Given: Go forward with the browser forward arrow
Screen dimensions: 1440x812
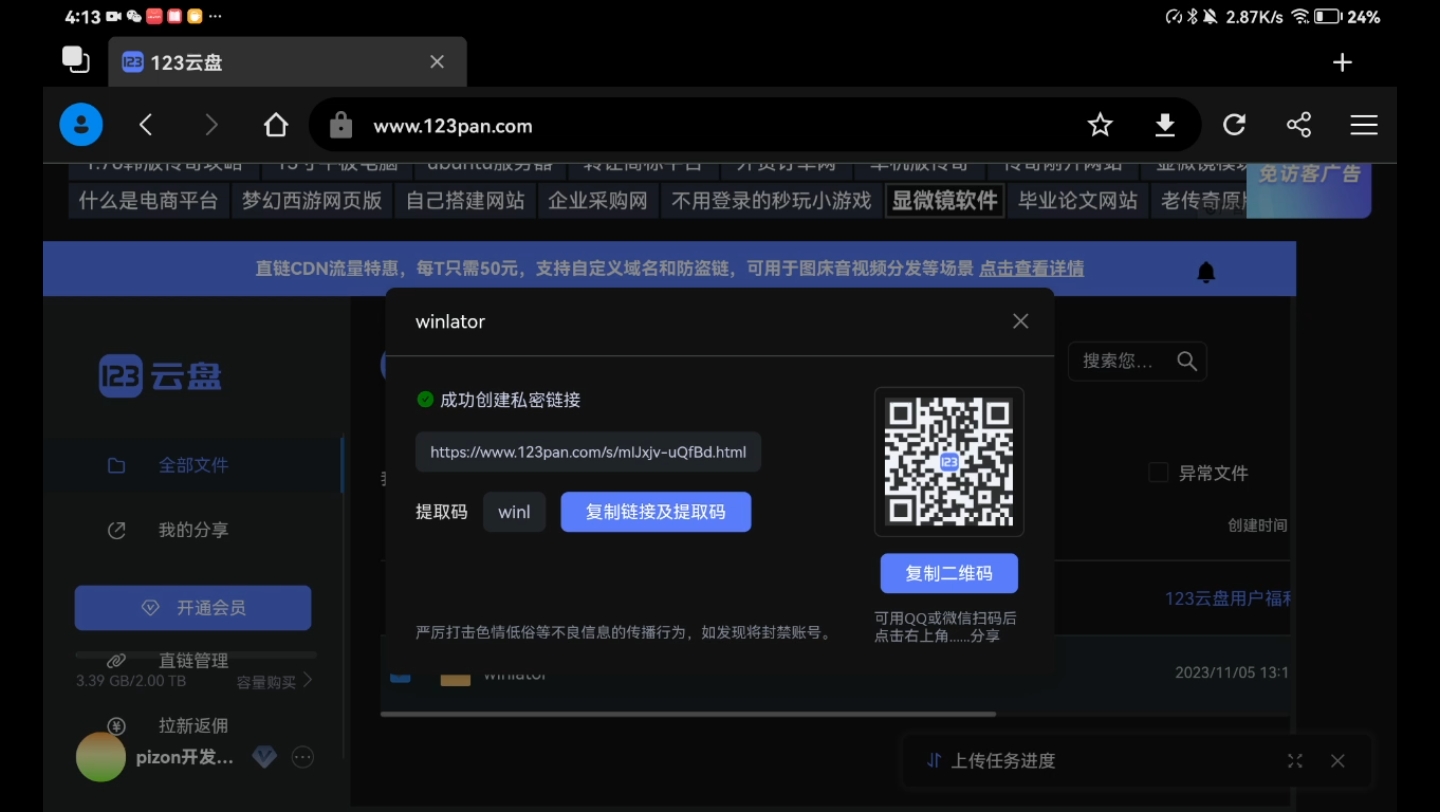Looking at the screenshot, I should click(x=211, y=125).
